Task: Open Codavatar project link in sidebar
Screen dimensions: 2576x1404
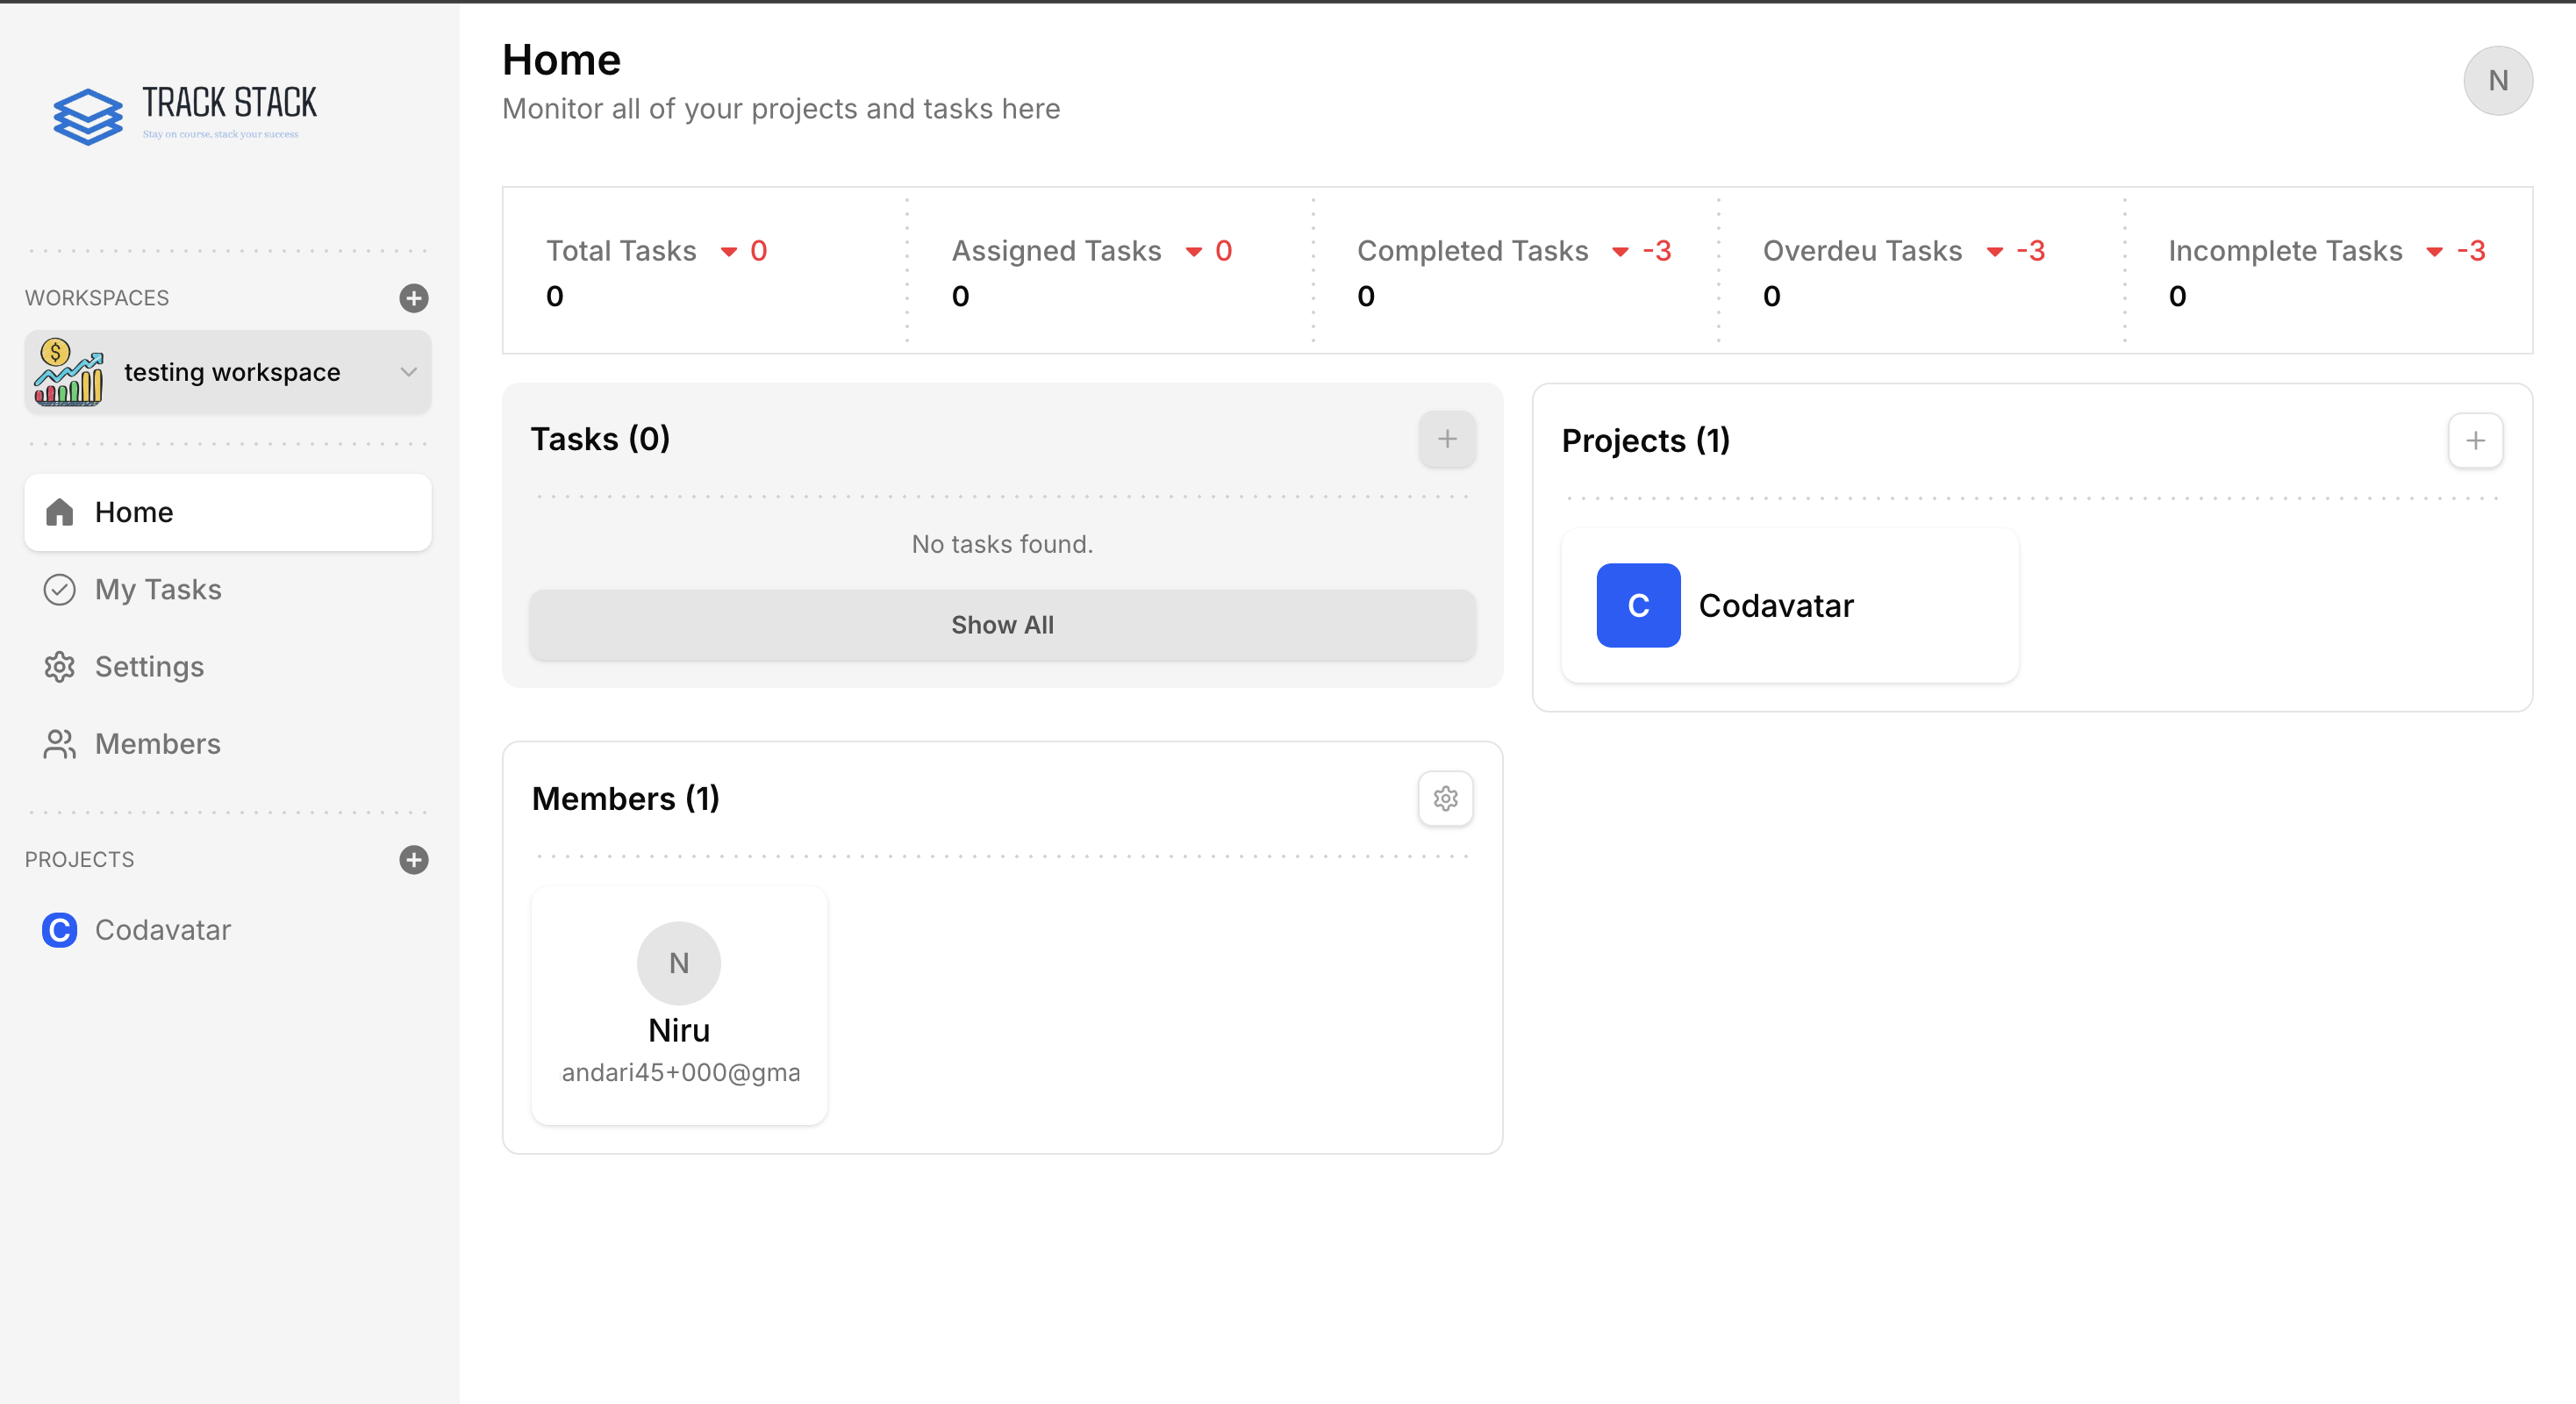Action: point(163,930)
